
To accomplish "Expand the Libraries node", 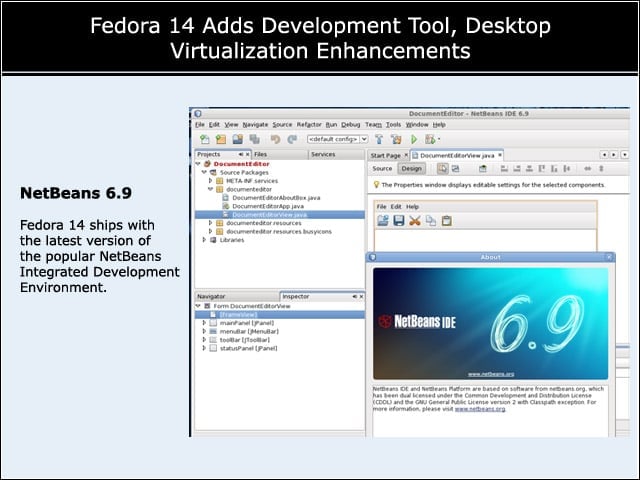I will click(204, 240).
